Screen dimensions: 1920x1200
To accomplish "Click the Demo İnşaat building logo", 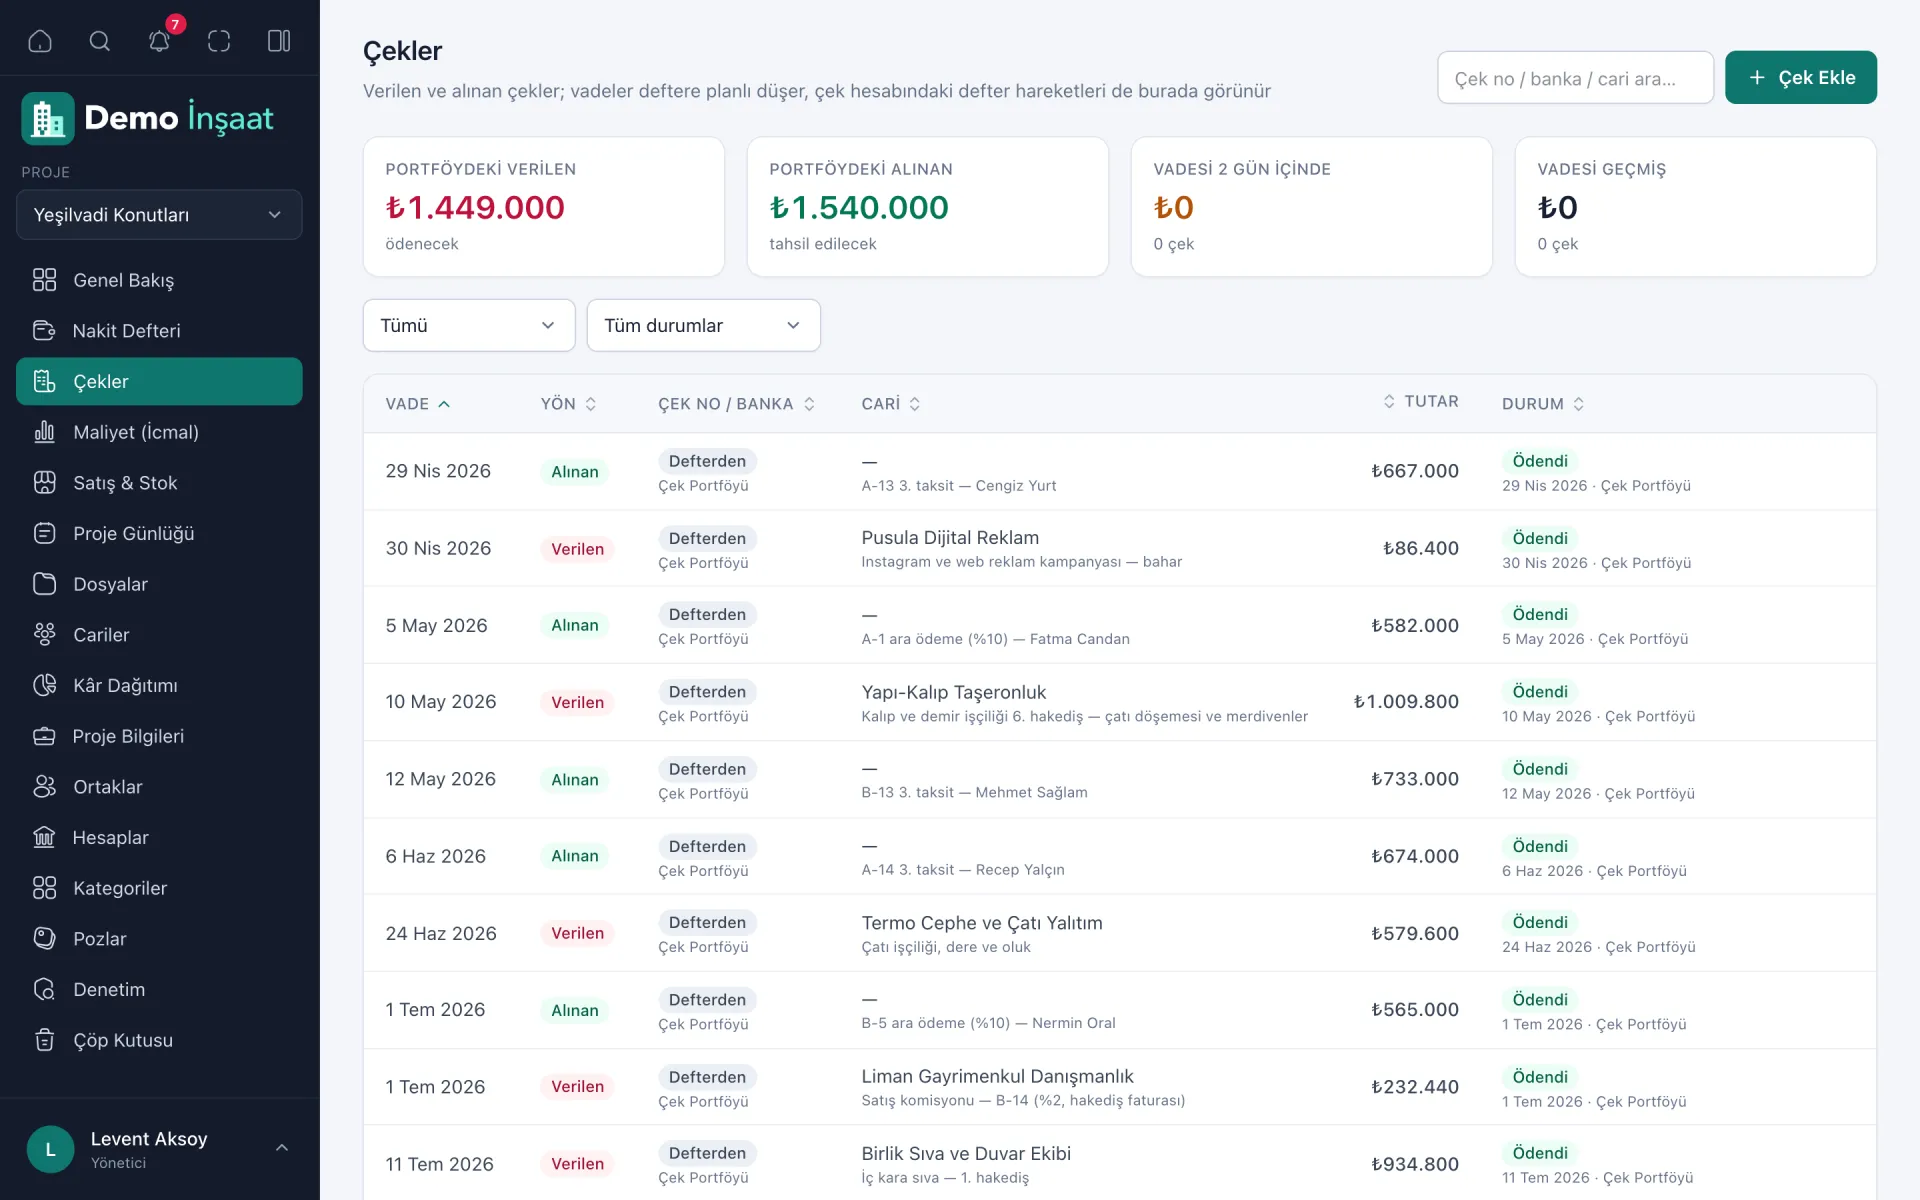I will coord(48,118).
